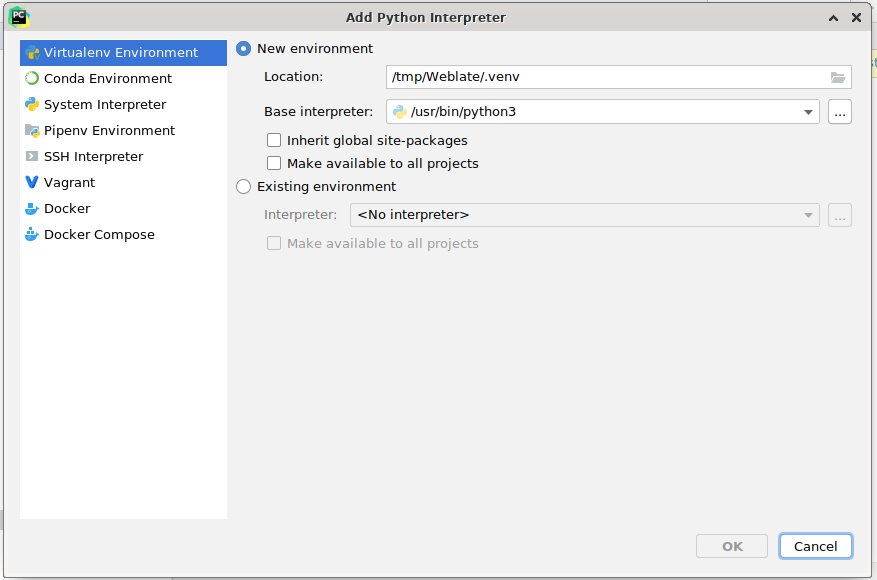877x580 pixels.
Task: Select the New environment radio button
Action: (243, 47)
